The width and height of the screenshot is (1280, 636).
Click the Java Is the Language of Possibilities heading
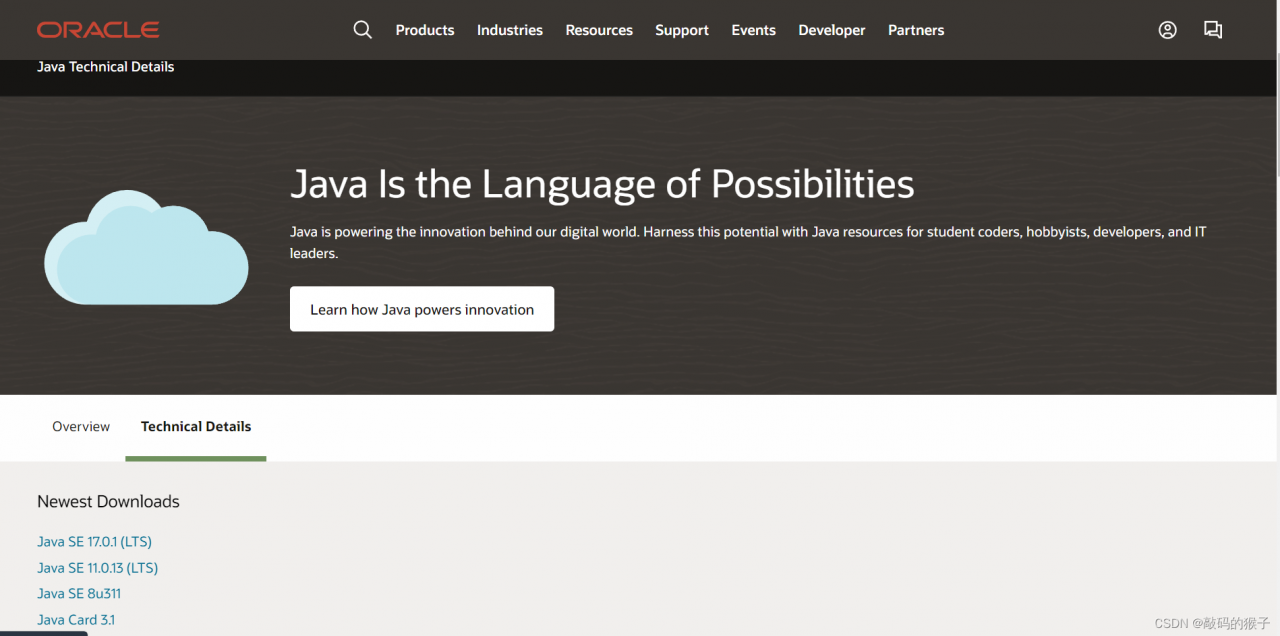tap(602, 184)
